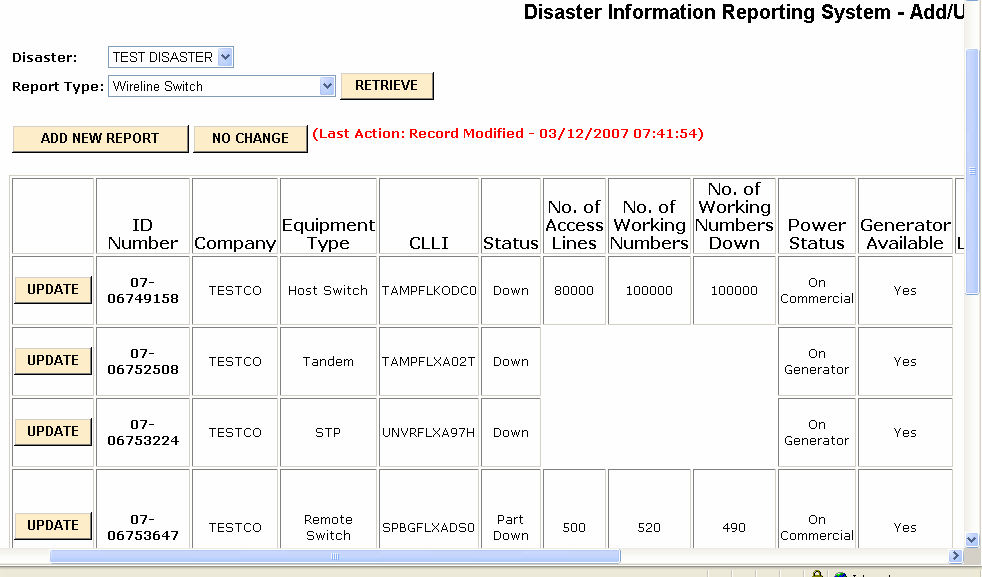Screen dimensions: 982x577
Task: Click the NO CHANGE button
Action: (x=251, y=138)
